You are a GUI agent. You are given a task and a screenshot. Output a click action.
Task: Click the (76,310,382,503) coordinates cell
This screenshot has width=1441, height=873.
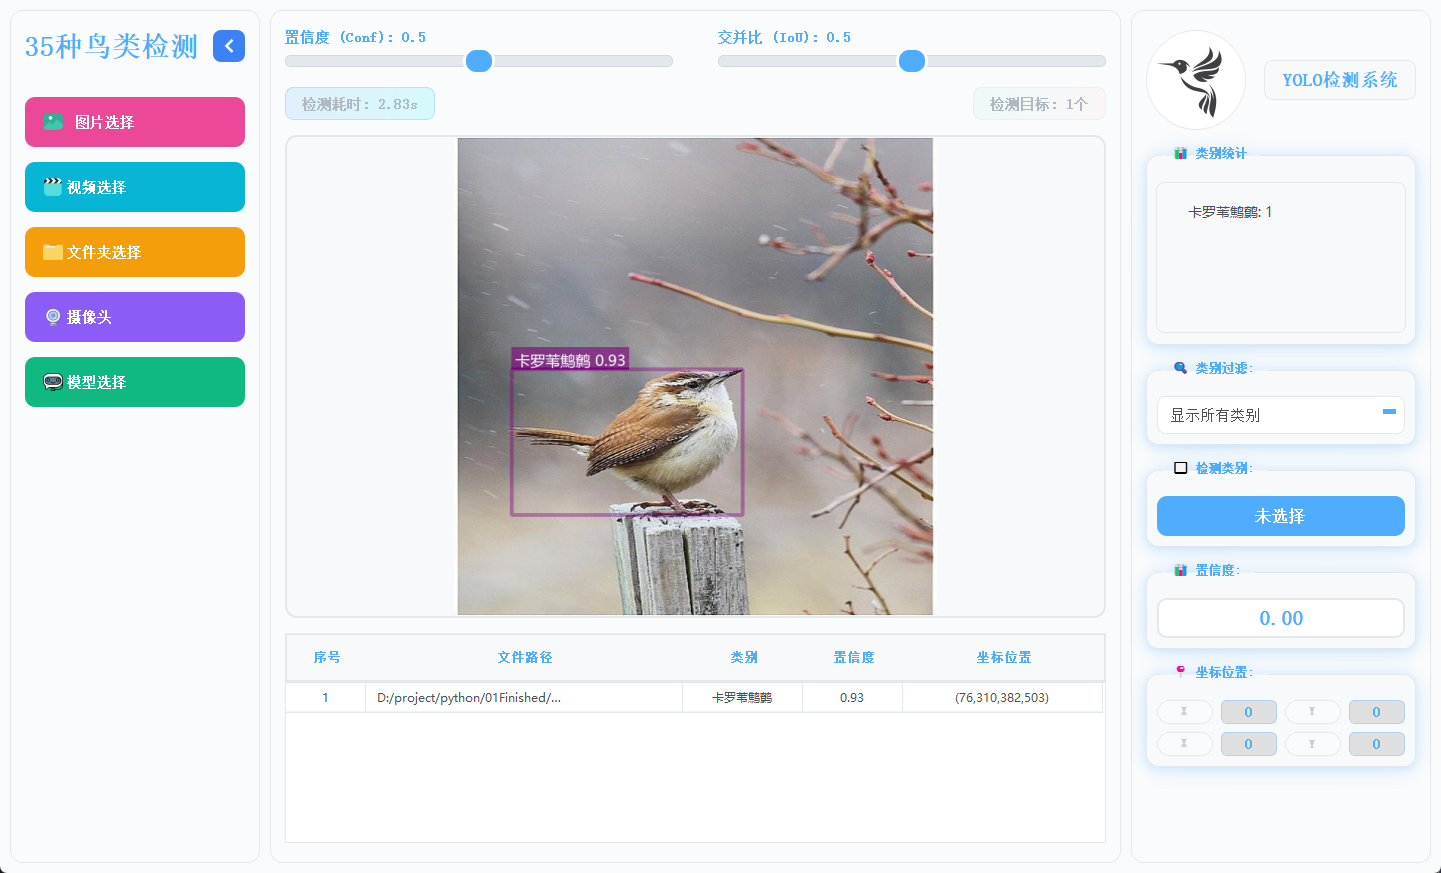pyautogui.click(x=1002, y=698)
